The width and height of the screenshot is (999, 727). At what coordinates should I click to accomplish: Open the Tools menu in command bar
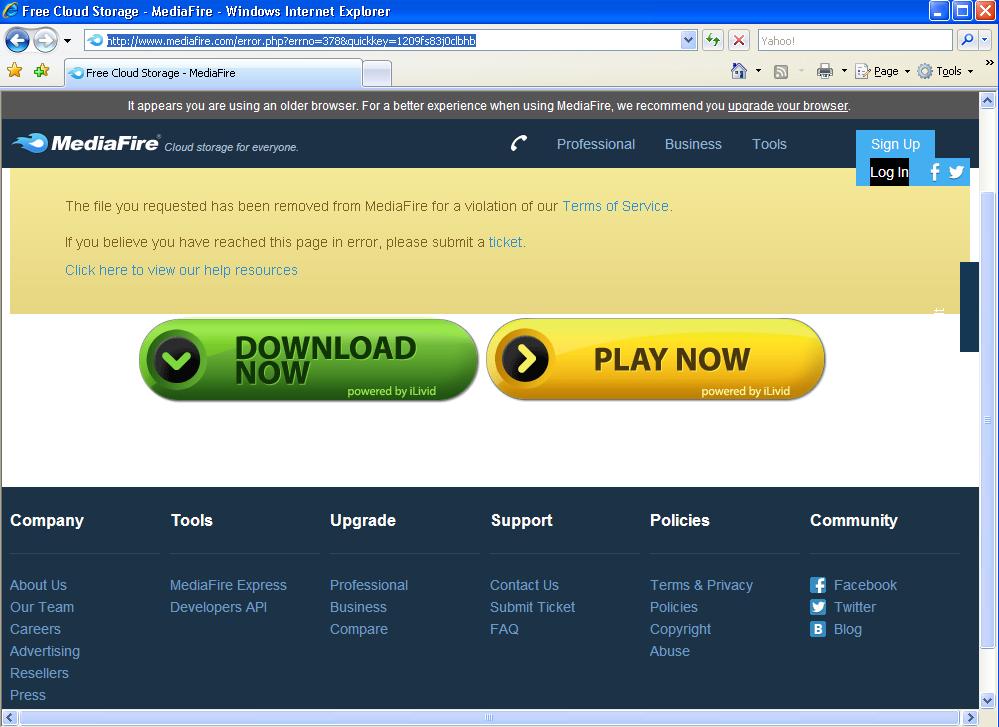[945, 71]
